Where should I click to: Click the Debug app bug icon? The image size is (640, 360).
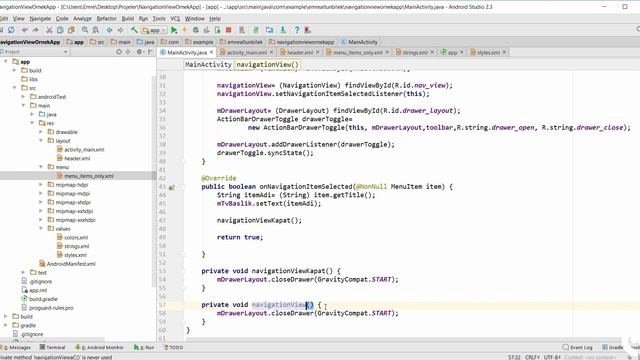click(196, 30)
